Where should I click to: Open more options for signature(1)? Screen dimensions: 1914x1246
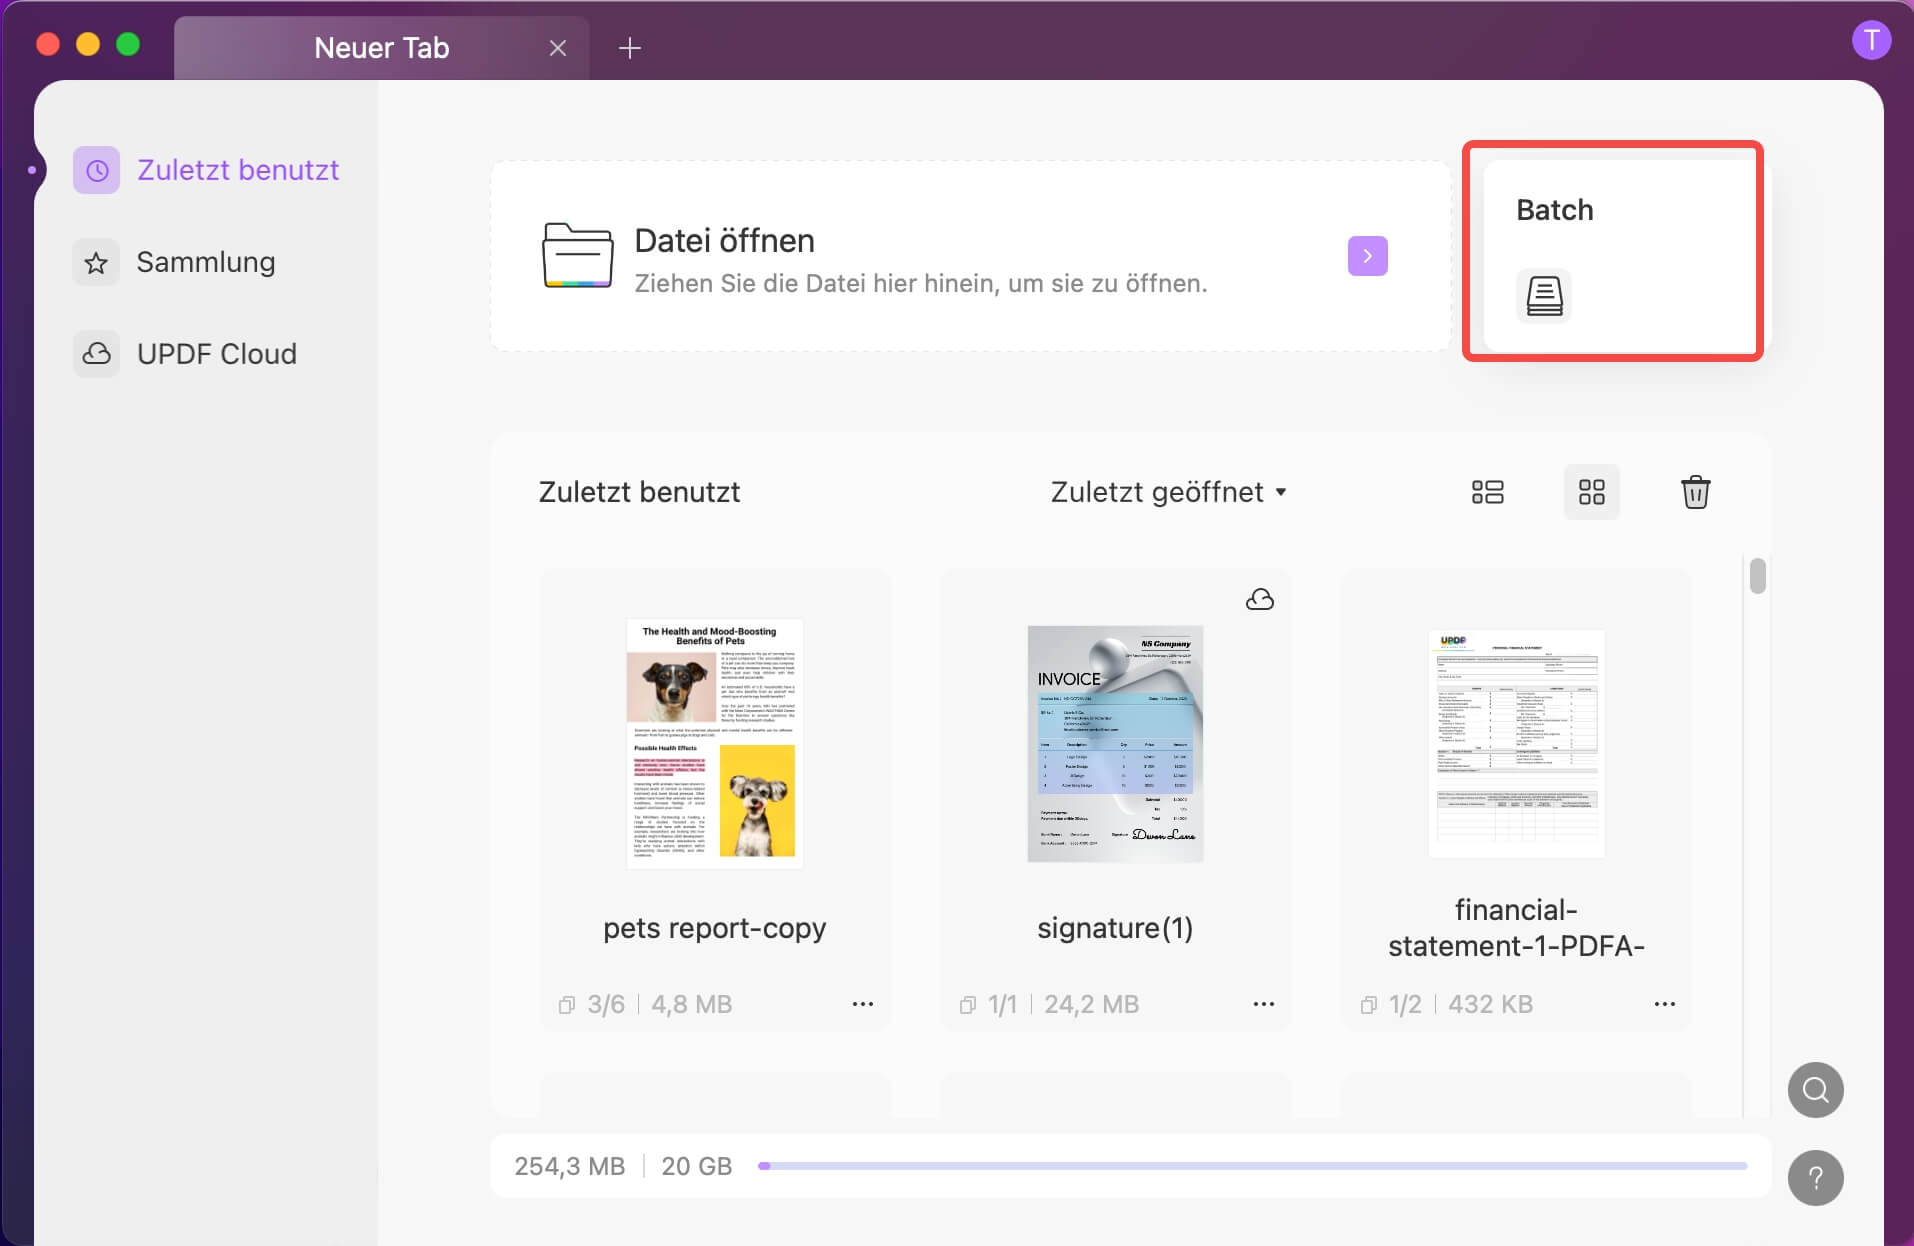click(1263, 1004)
